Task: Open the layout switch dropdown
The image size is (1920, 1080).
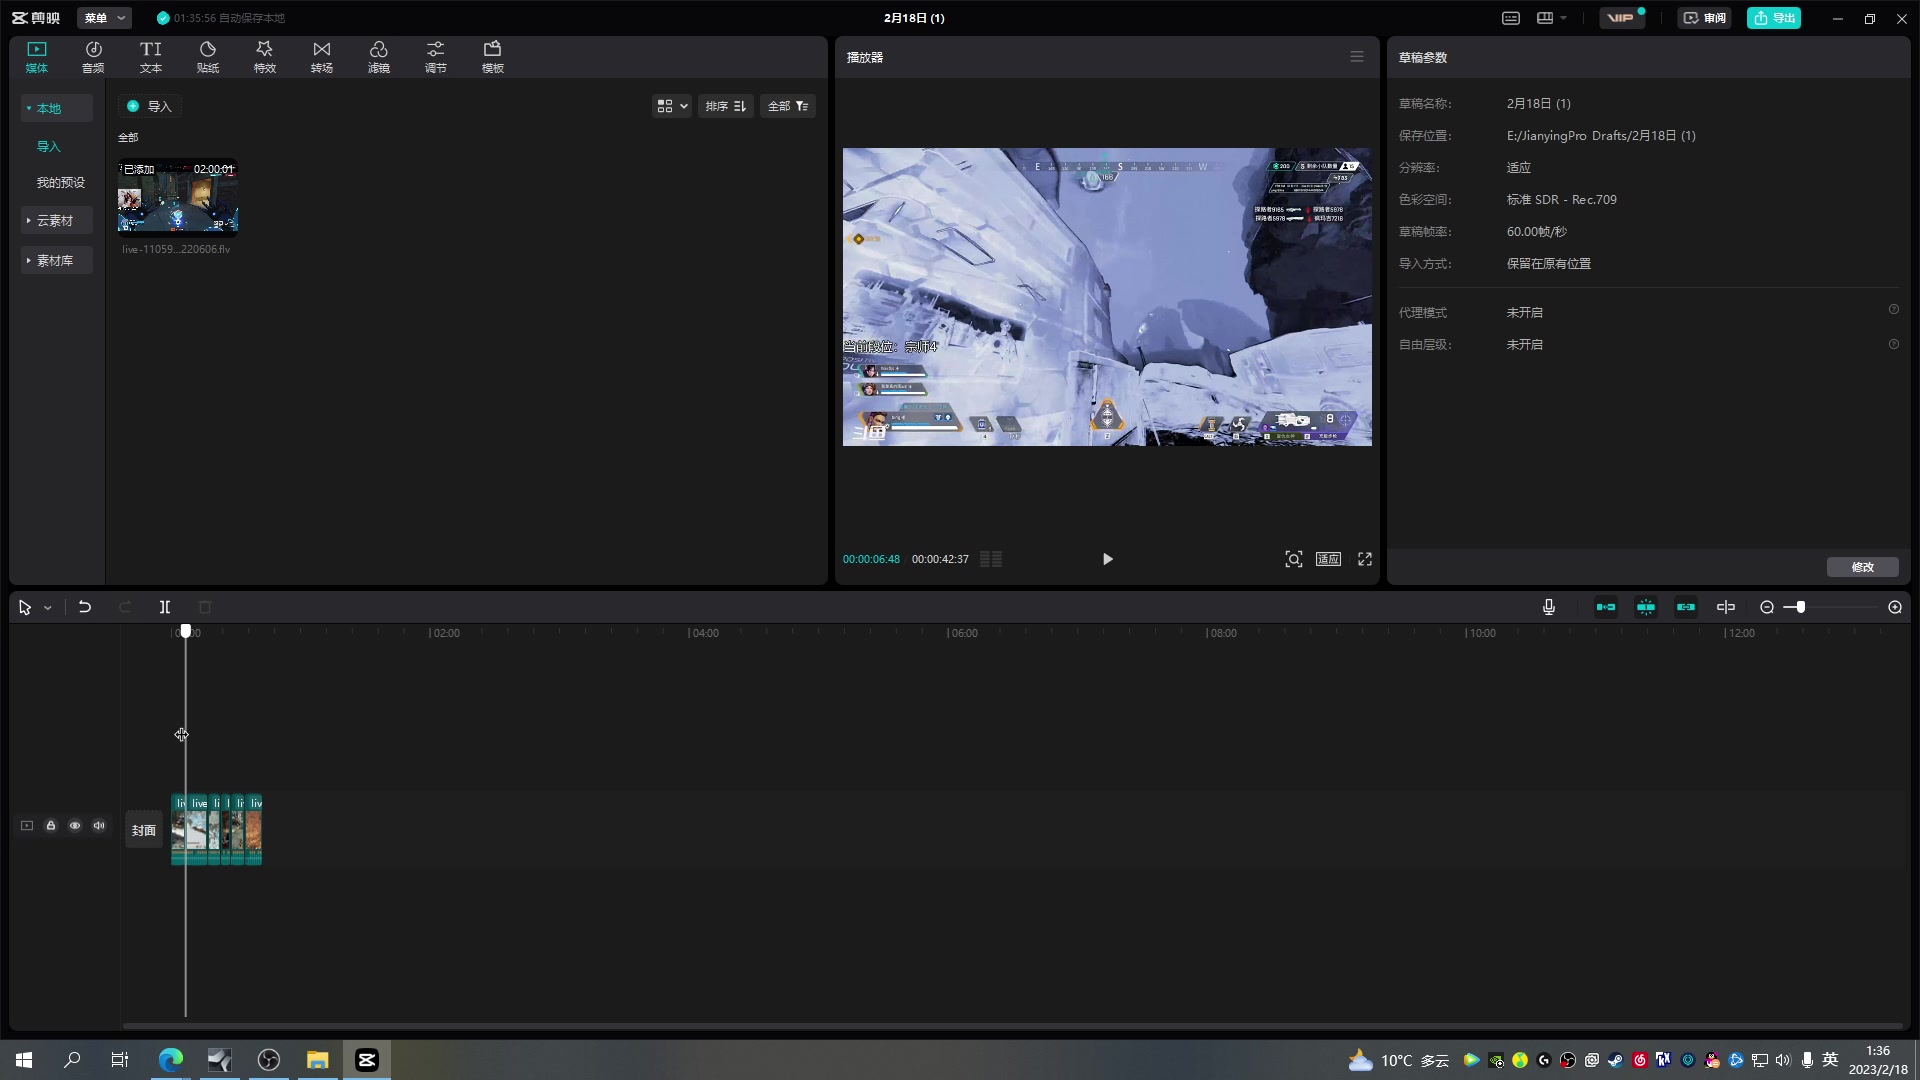Action: tap(1552, 18)
